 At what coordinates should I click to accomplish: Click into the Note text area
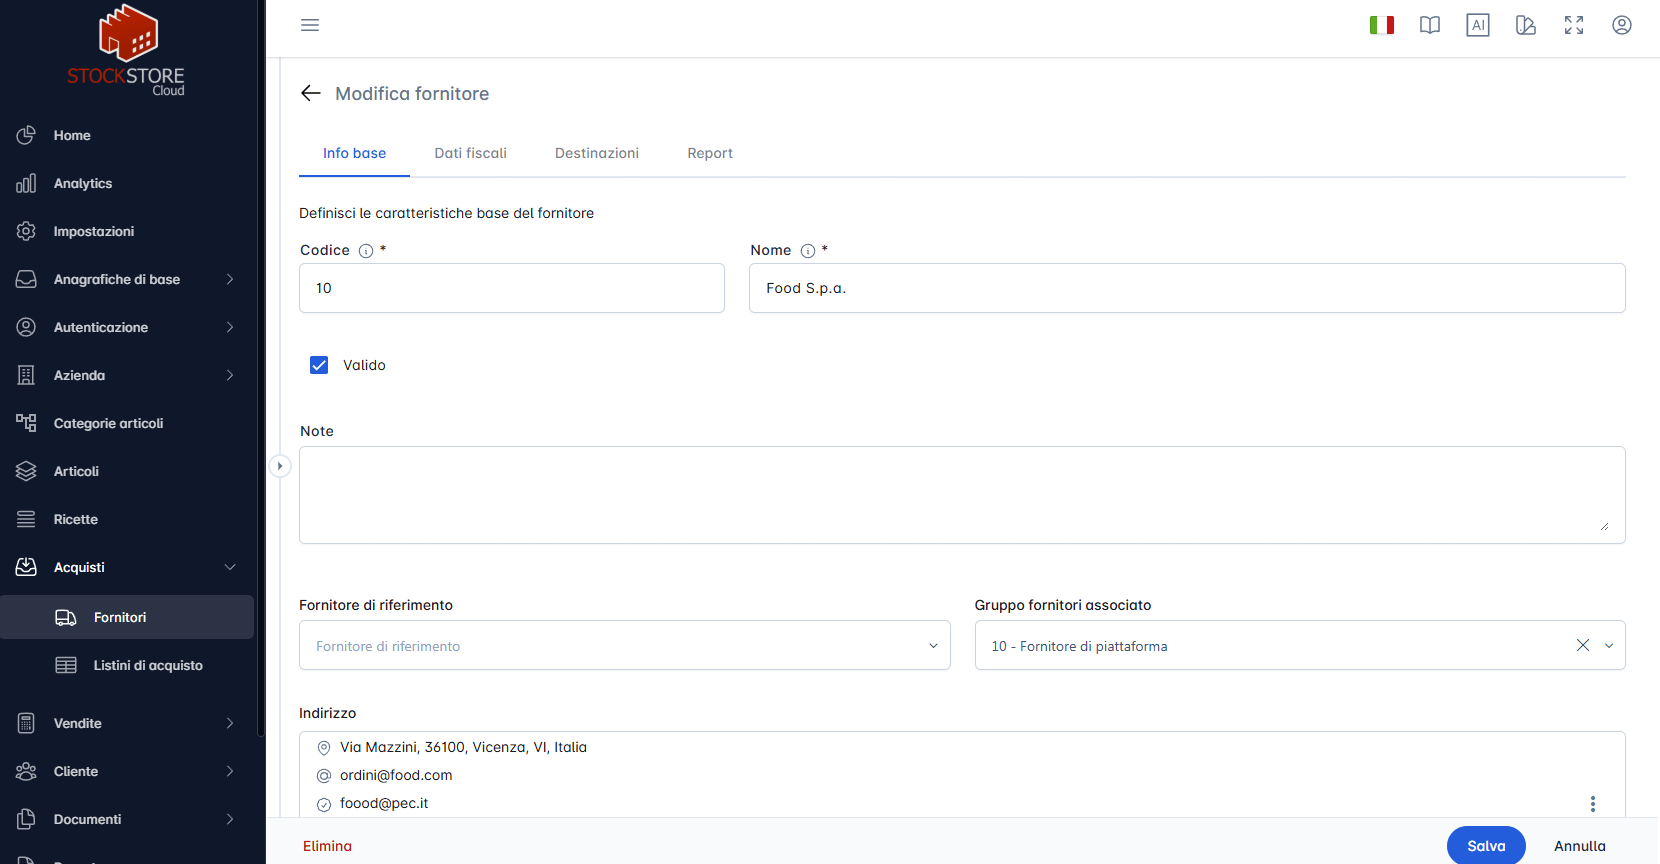pyautogui.click(x=962, y=495)
